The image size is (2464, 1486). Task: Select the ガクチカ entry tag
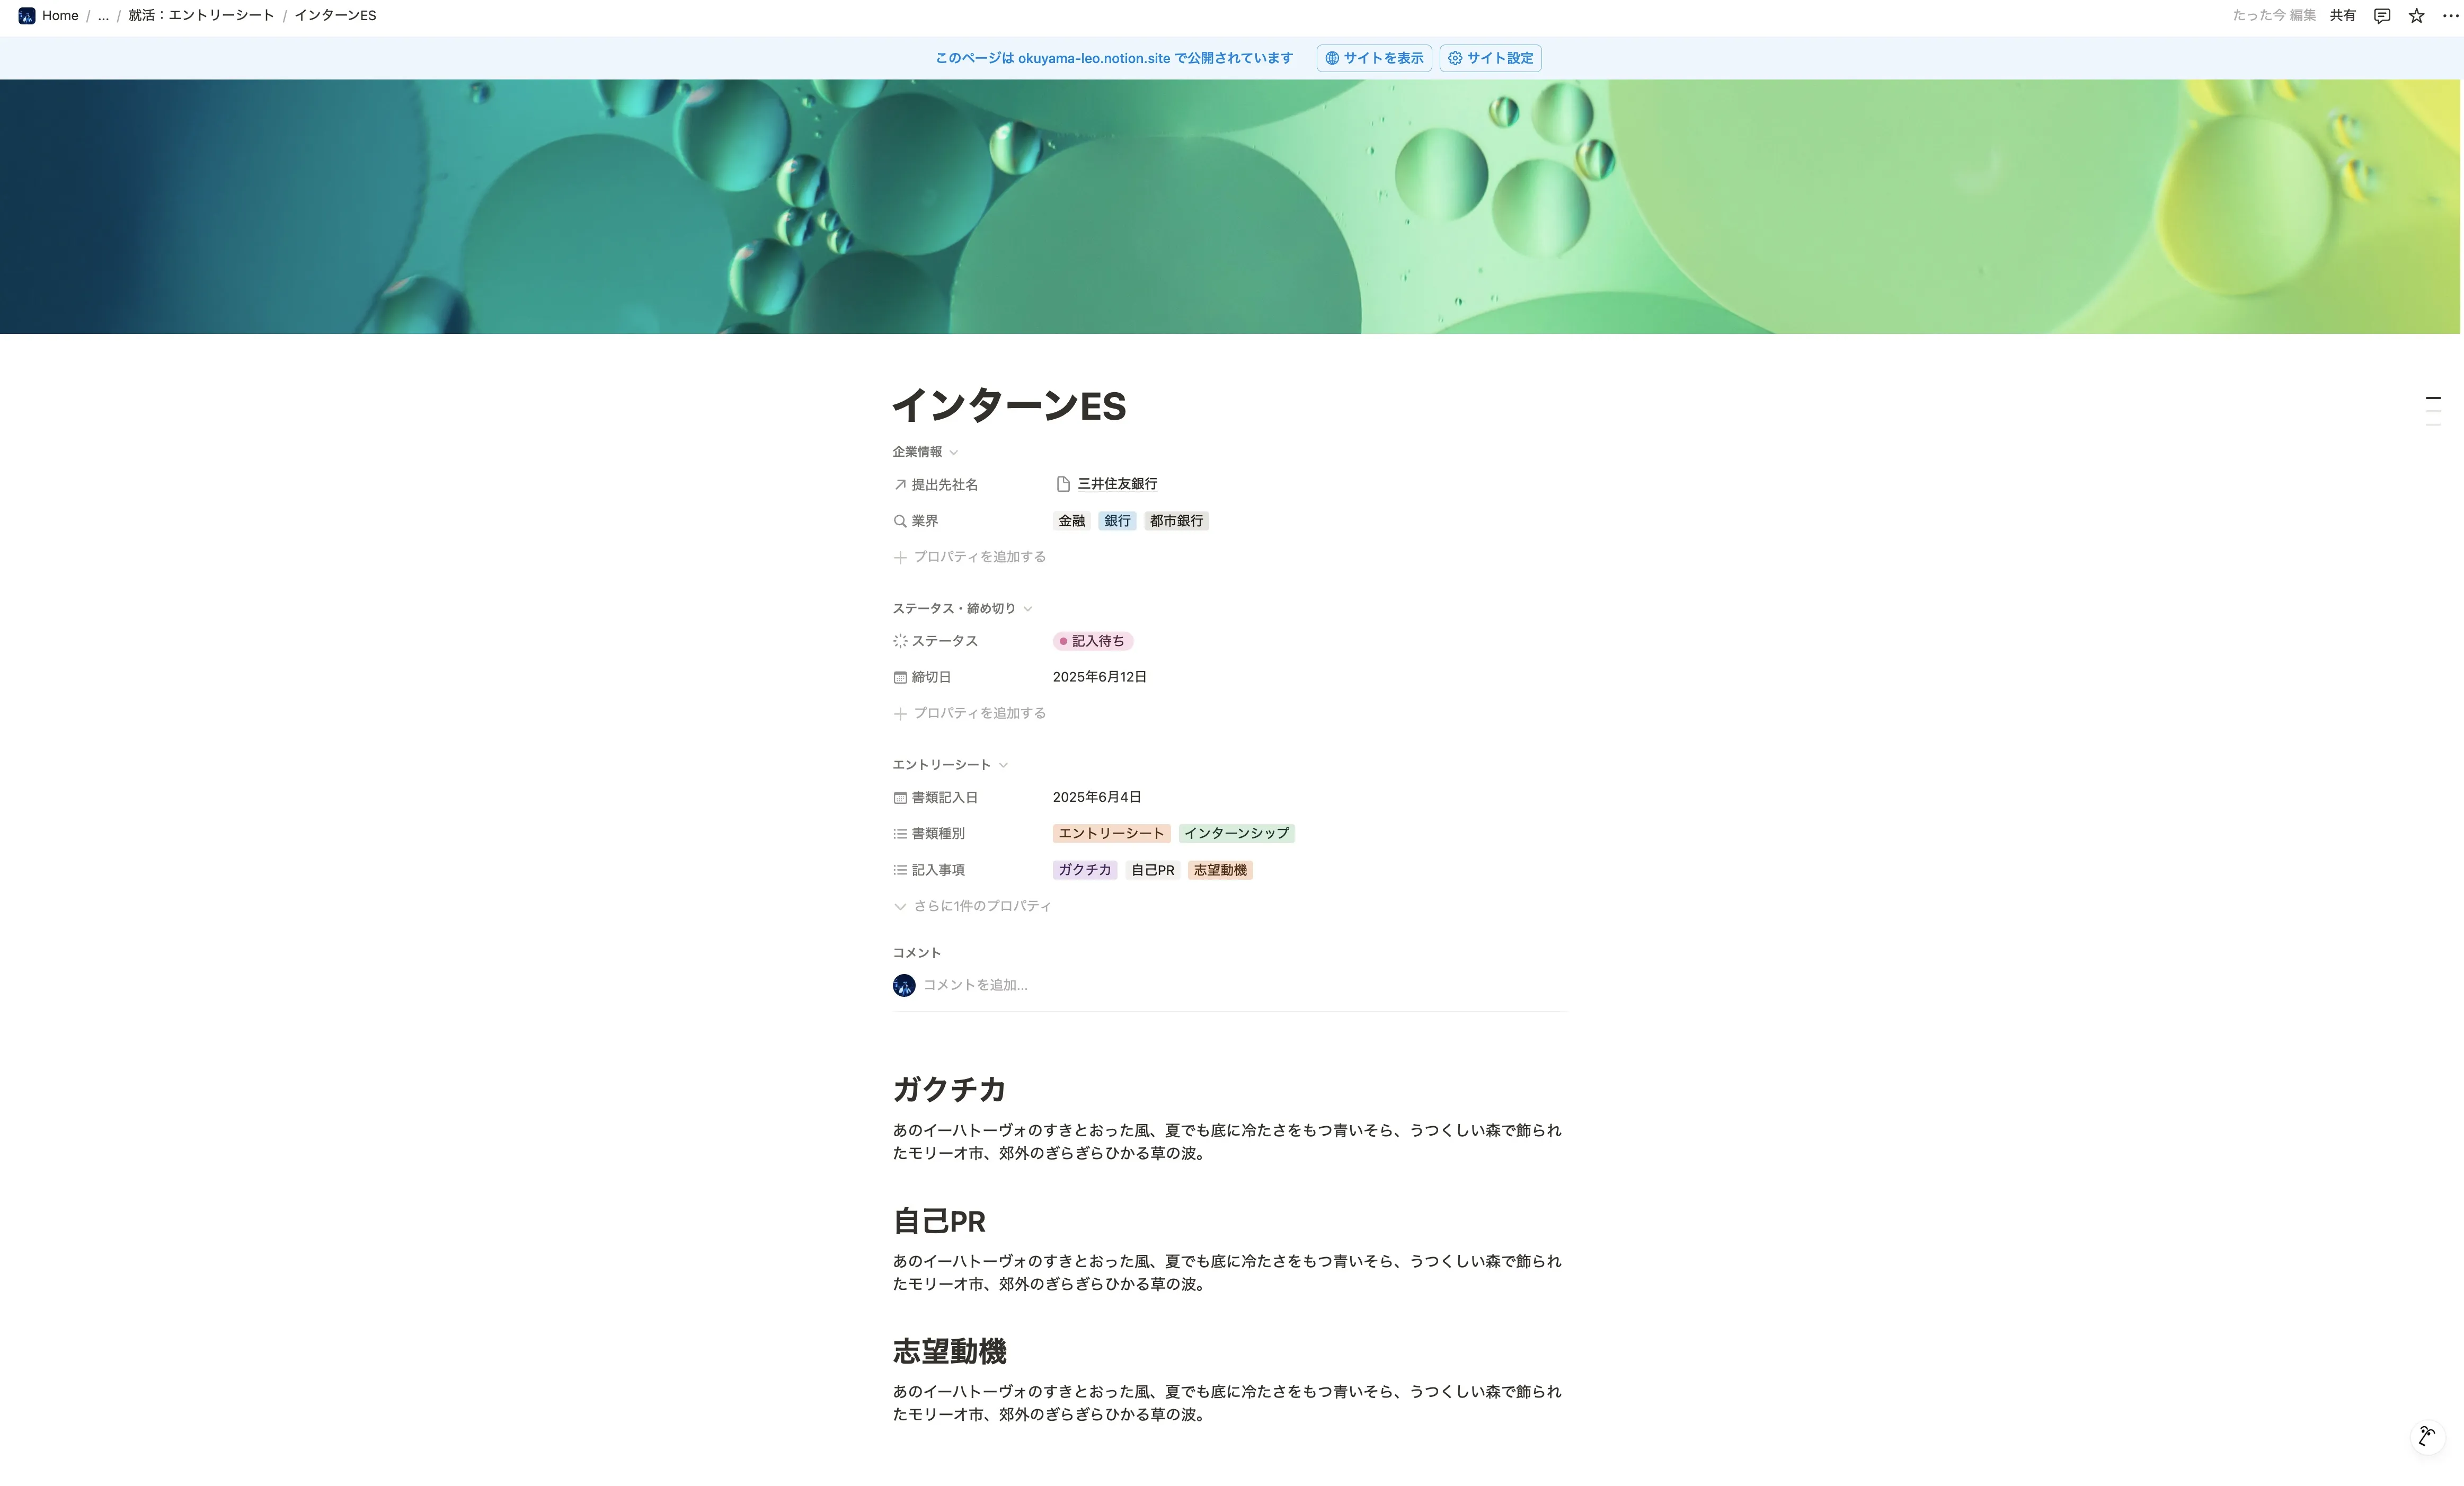(x=1084, y=870)
